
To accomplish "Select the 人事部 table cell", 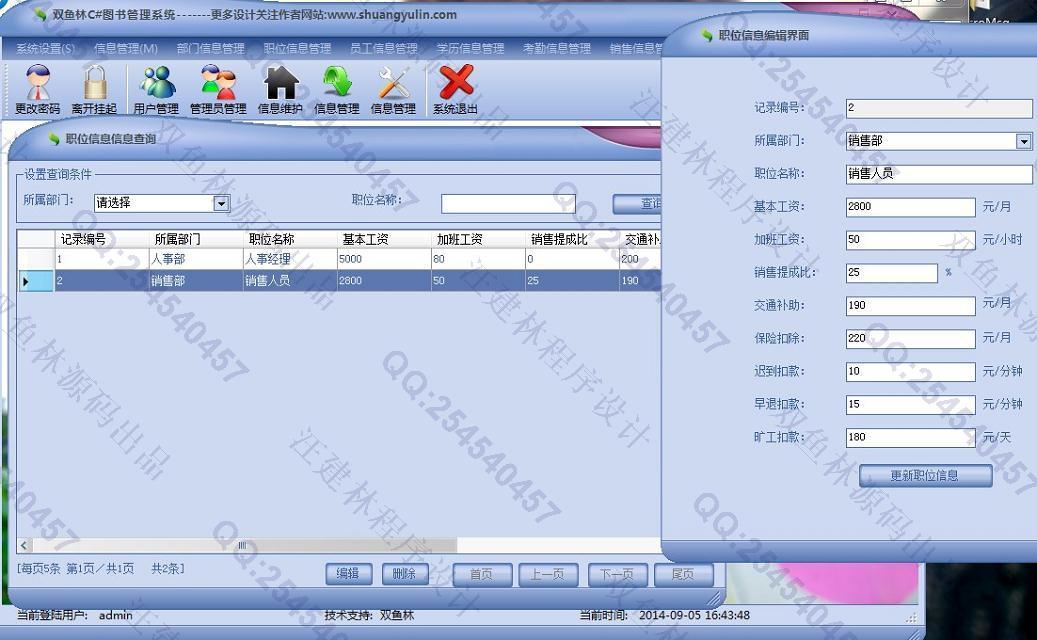I will click(x=196, y=259).
